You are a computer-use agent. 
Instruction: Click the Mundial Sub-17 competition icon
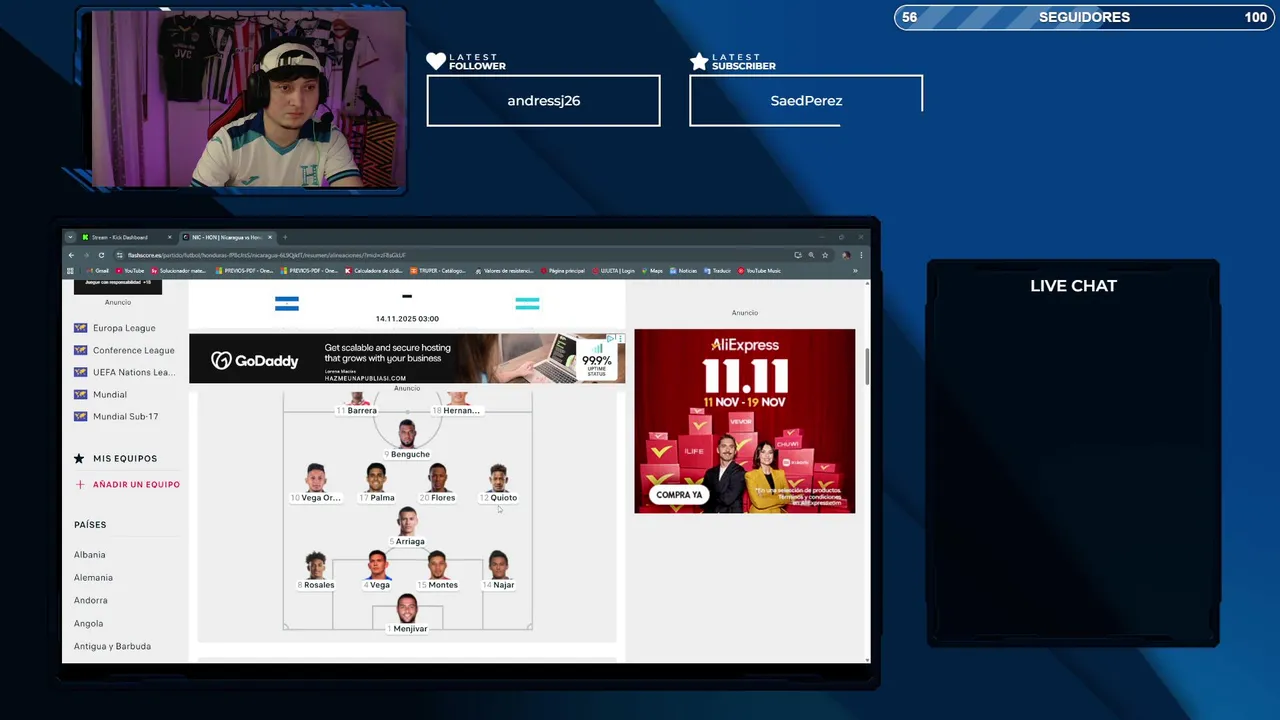[80, 416]
